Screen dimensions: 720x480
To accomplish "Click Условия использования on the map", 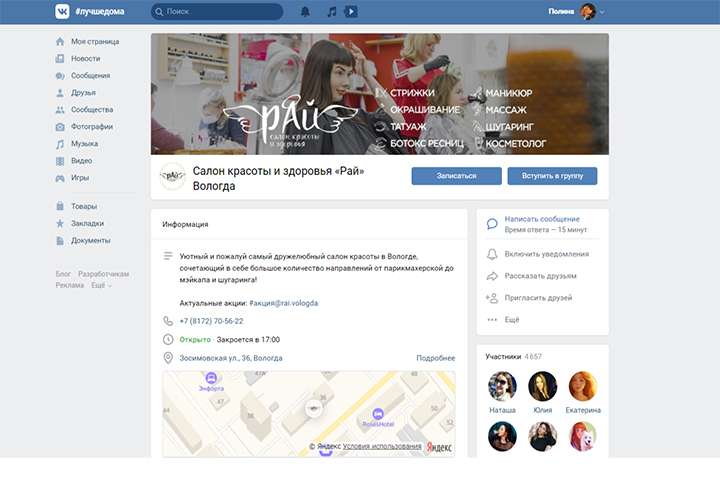I will click(382, 446).
